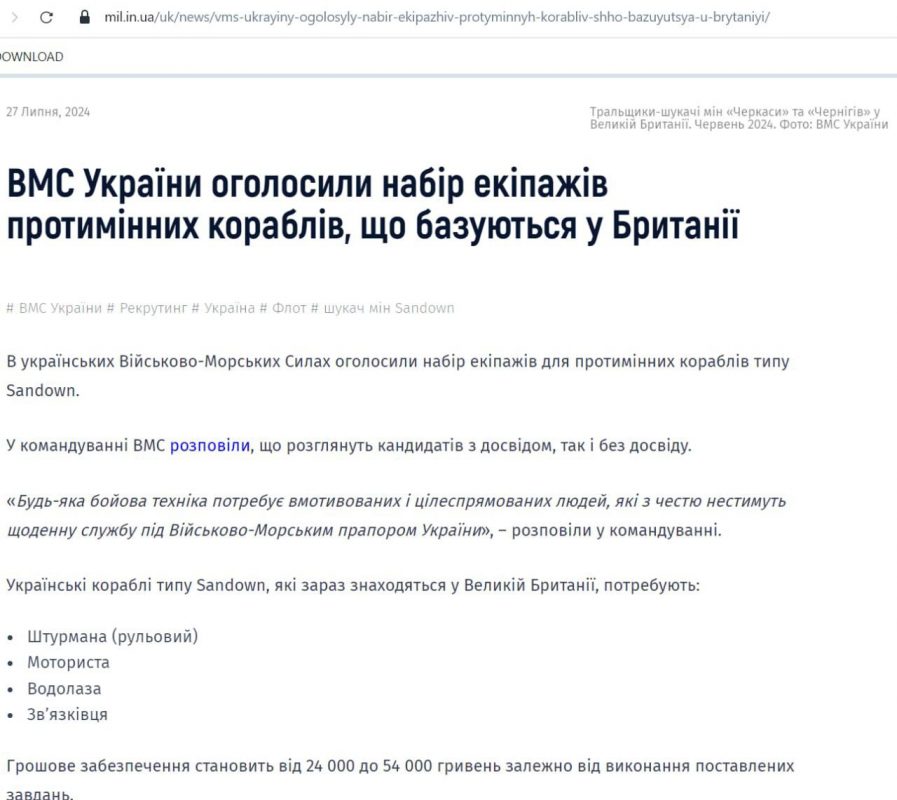Image resolution: width=897 pixels, height=800 pixels.
Task: Click the article headline about ВМС України
Action: click(x=372, y=205)
